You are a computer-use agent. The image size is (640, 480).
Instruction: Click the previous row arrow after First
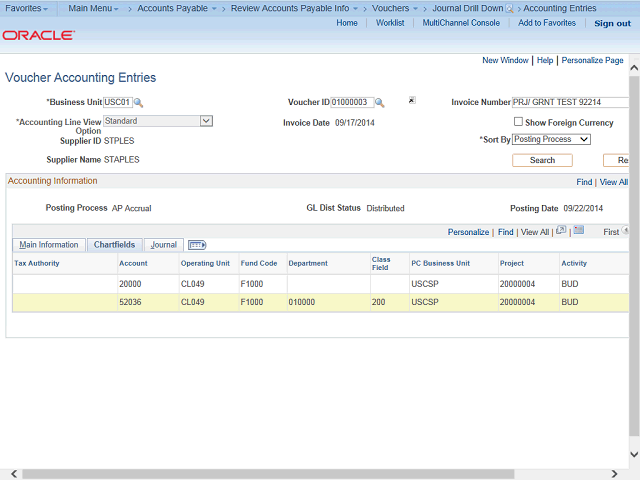point(625,231)
